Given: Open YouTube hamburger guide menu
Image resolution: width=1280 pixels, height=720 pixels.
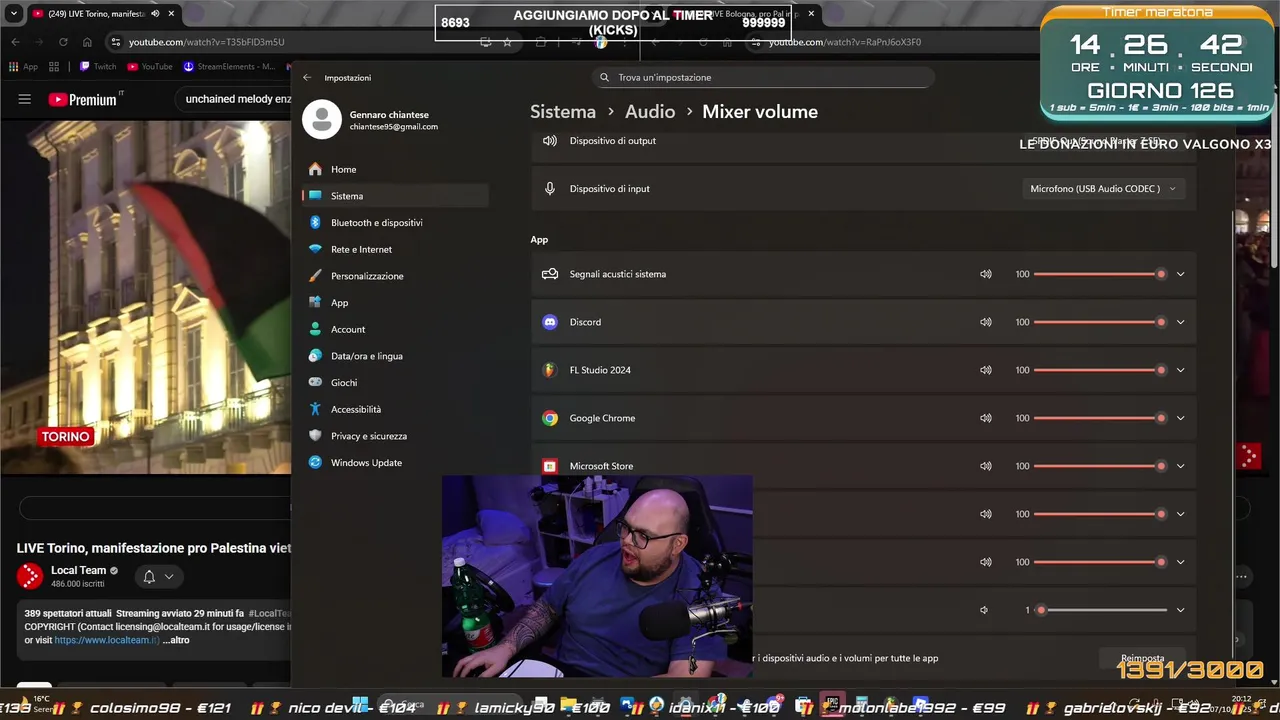Looking at the screenshot, I should click(x=25, y=99).
